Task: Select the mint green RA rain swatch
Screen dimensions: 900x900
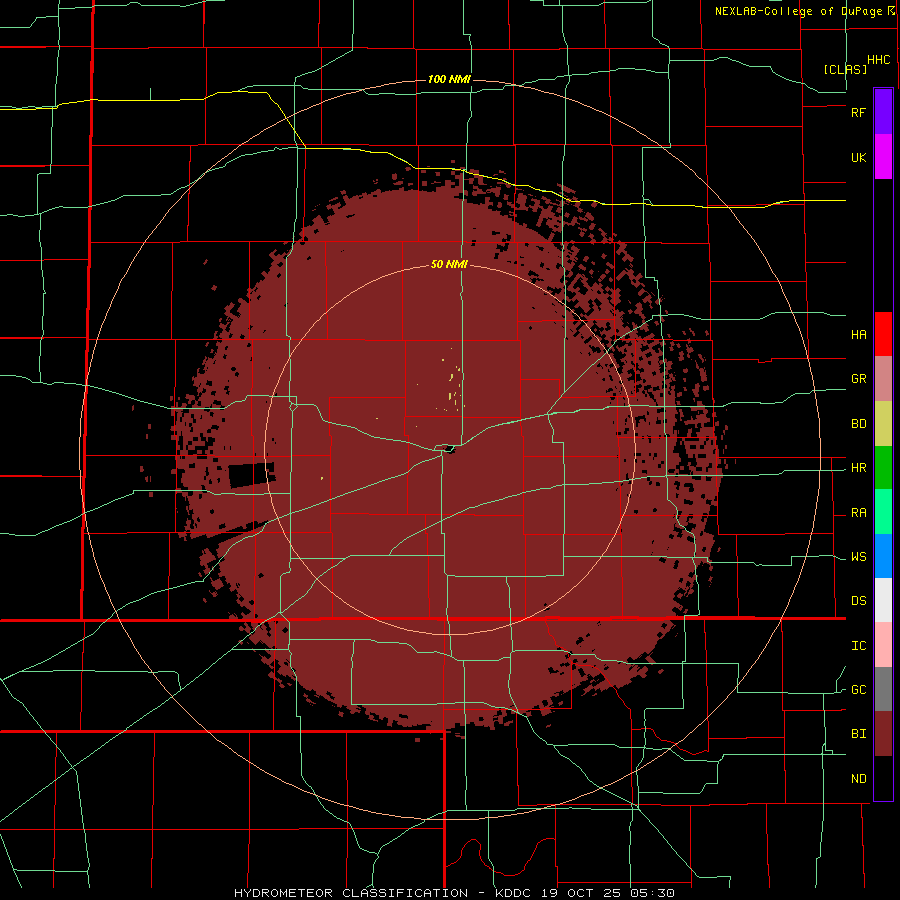Action: (x=883, y=512)
